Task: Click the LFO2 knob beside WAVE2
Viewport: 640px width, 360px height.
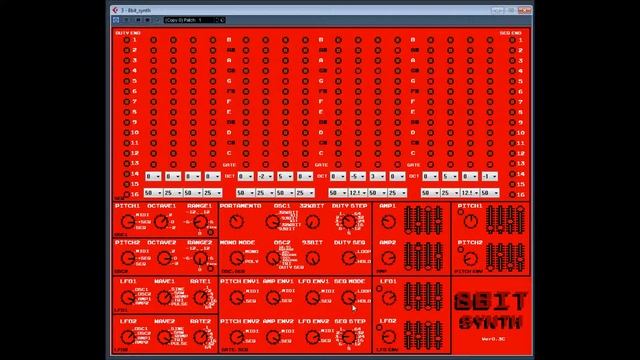Action: point(128,337)
